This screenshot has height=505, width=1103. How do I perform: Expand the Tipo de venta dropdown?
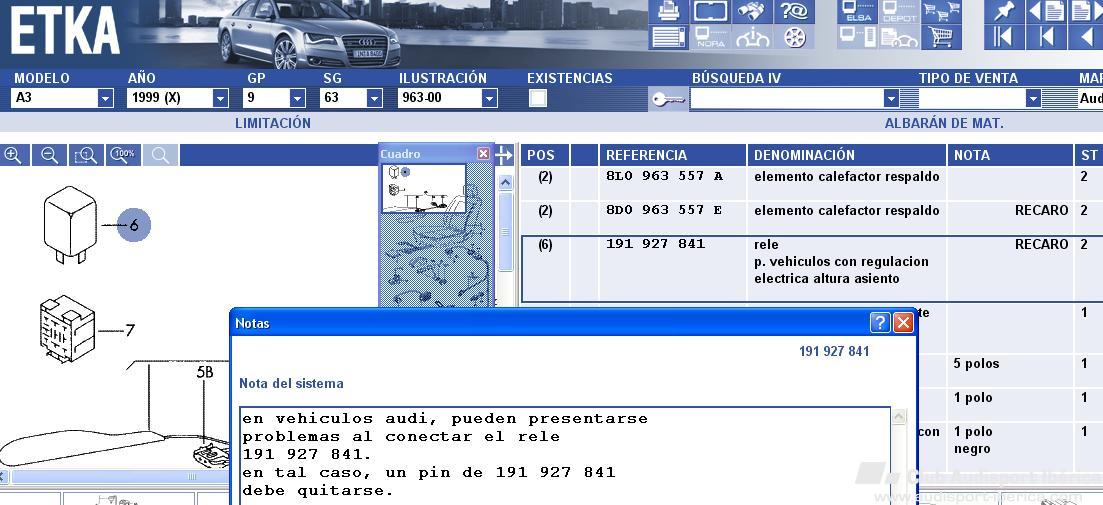pyautogui.click(x=1033, y=98)
